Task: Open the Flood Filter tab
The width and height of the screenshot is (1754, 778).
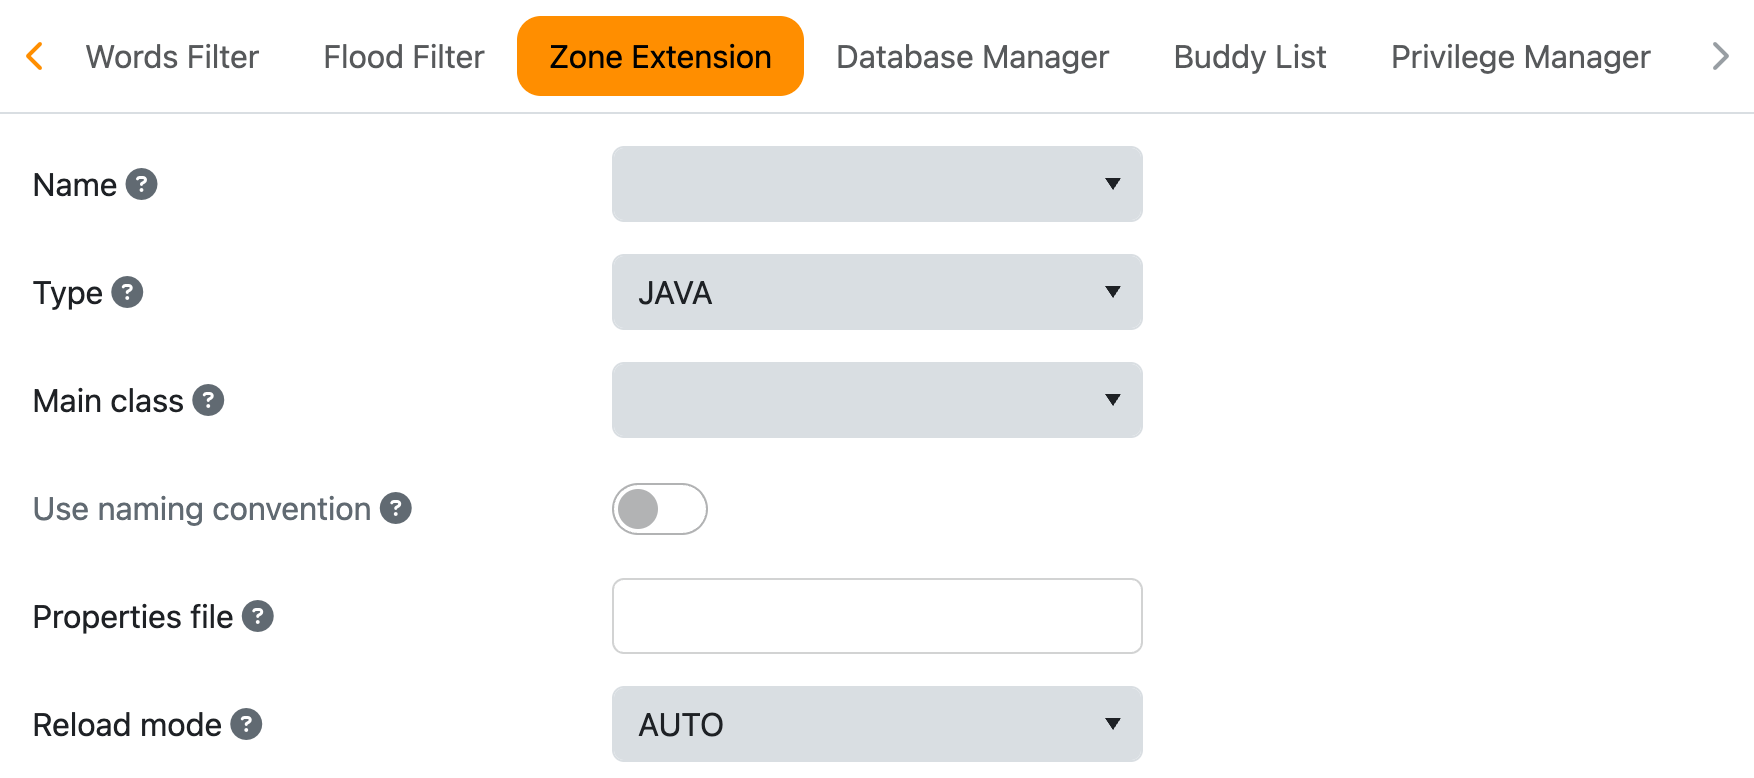Action: coord(402,56)
